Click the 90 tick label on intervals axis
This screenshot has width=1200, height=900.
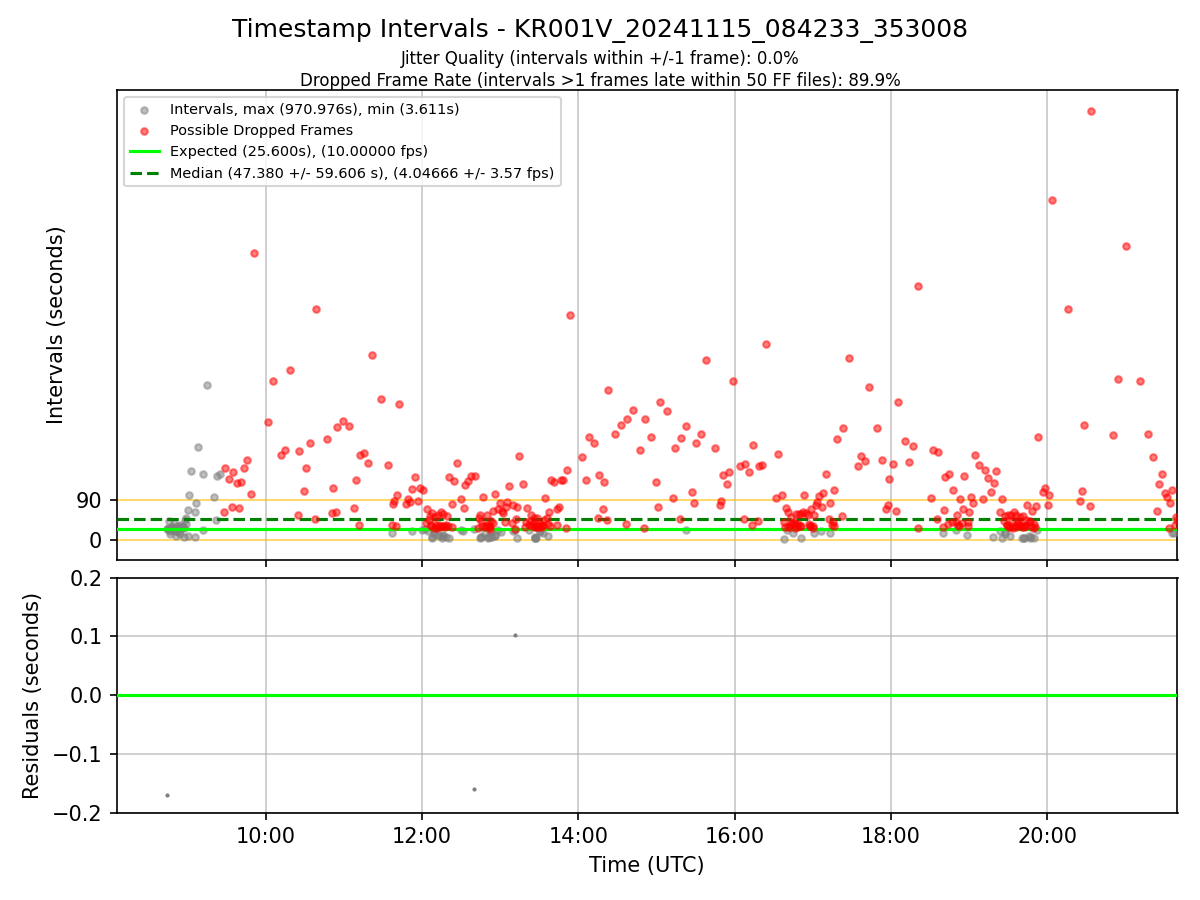tap(91, 500)
